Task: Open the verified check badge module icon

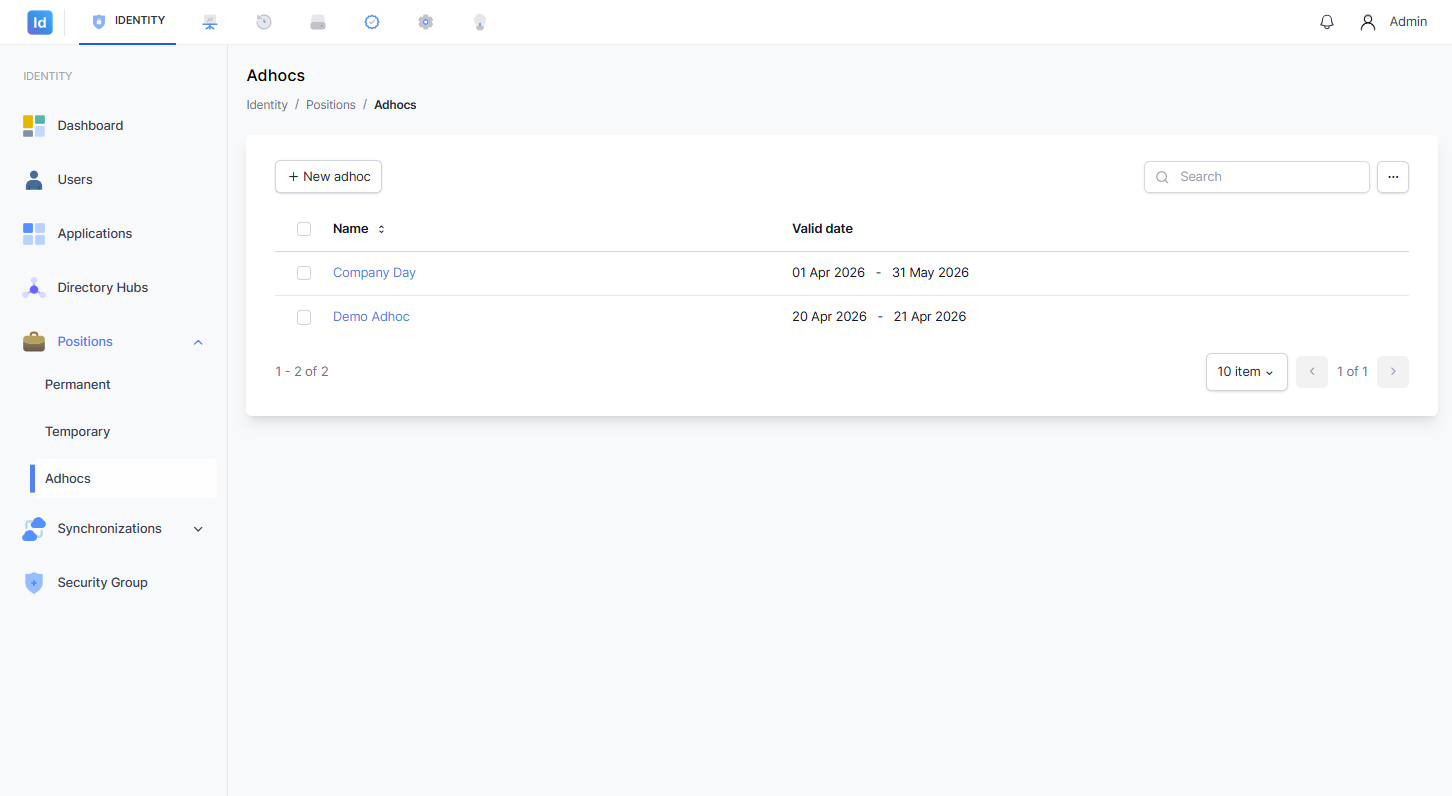Action: tap(372, 22)
